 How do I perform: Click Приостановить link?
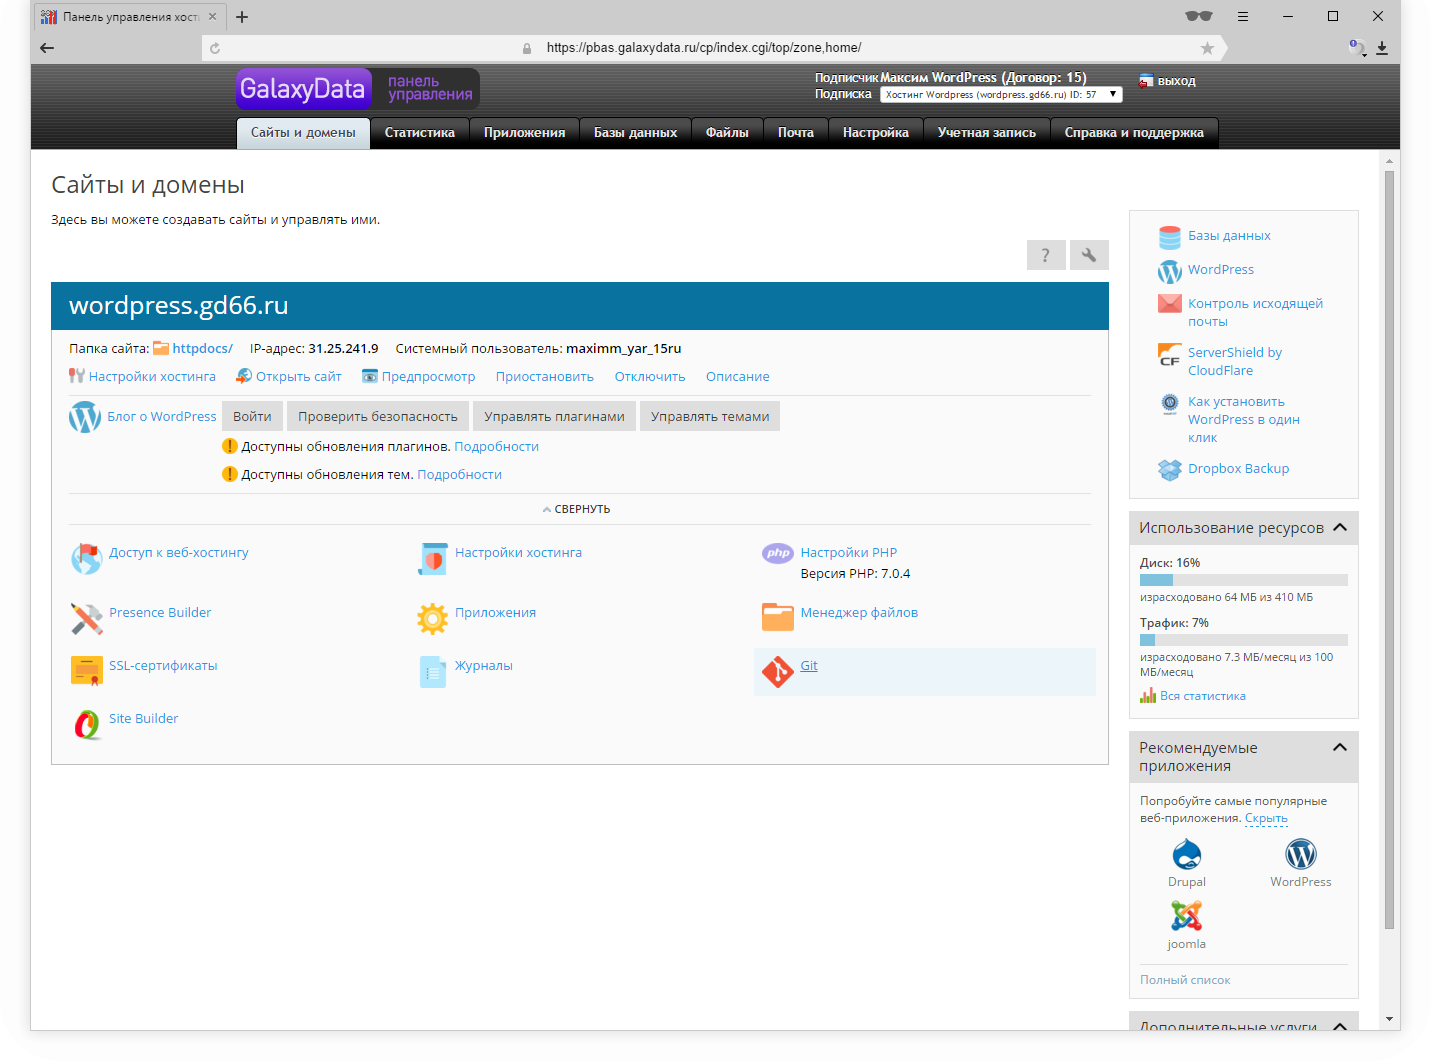[545, 377]
